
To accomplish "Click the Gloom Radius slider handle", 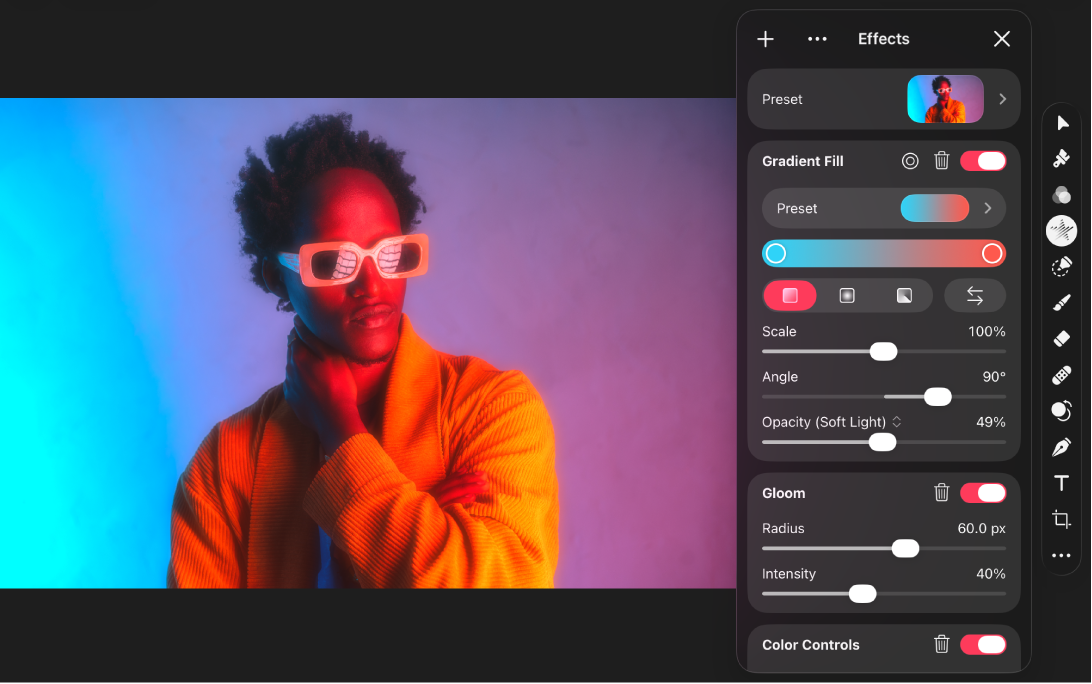I will pos(905,548).
